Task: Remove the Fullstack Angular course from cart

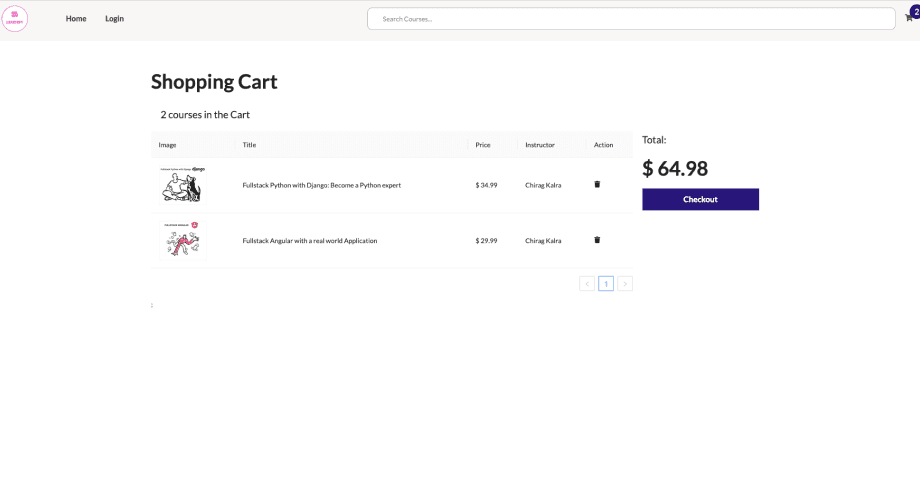Action: pos(597,240)
